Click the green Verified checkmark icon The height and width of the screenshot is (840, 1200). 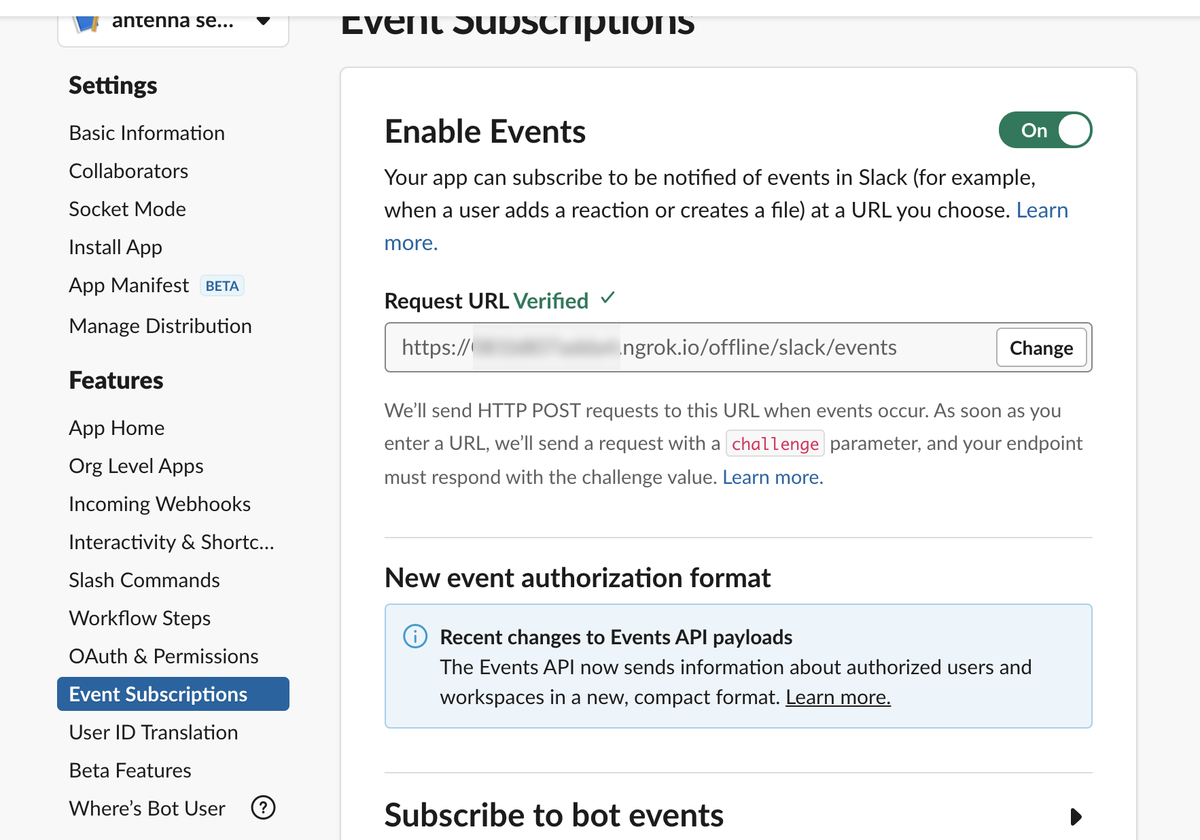click(608, 299)
